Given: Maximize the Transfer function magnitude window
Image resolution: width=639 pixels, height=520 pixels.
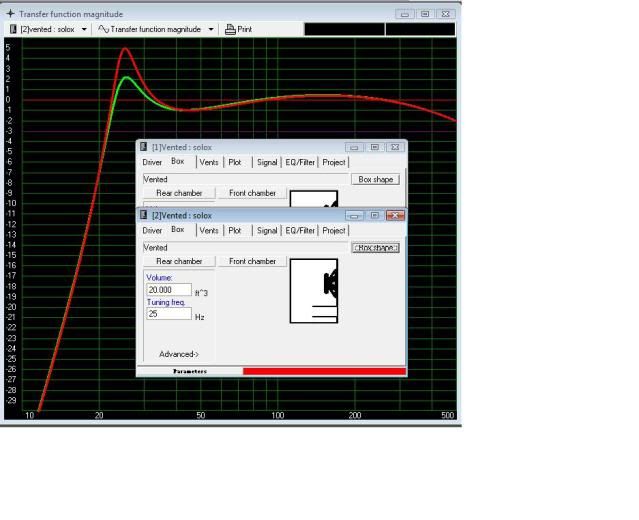Looking at the screenshot, I should point(425,14).
